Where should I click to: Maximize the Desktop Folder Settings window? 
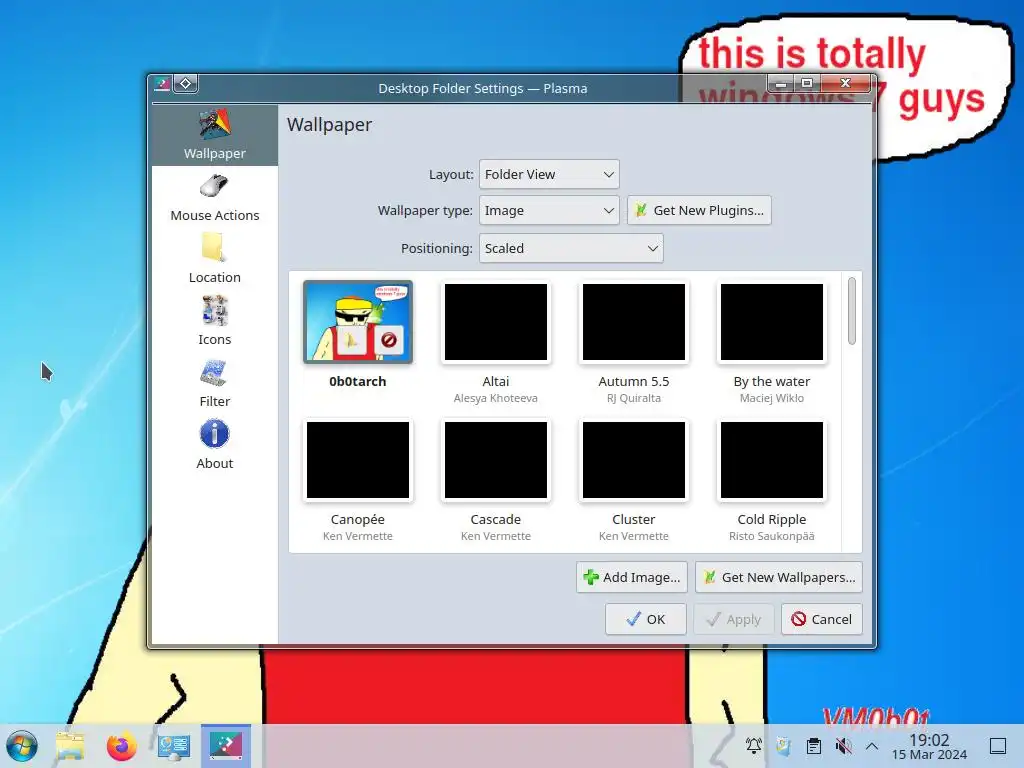[x=807, y=84]
